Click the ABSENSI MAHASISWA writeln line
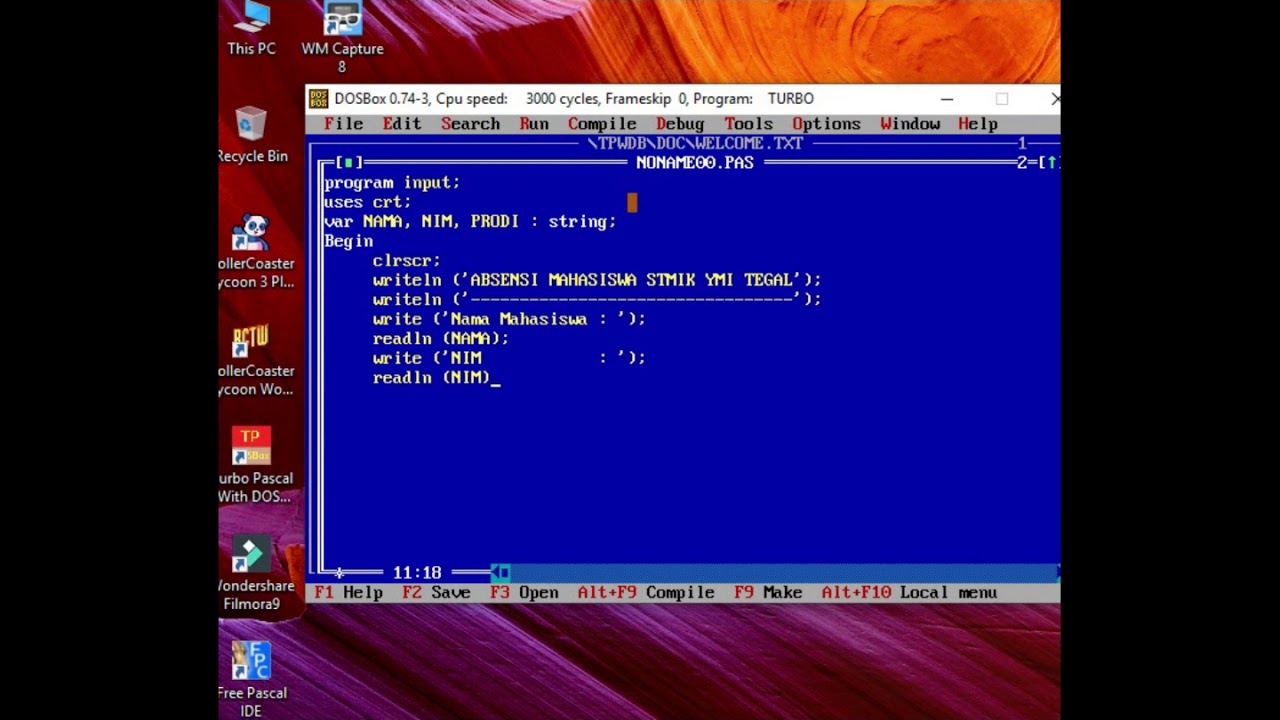The width and height of the screenshot is (1280, 720). pyautogui.click(x=597, y=280)
